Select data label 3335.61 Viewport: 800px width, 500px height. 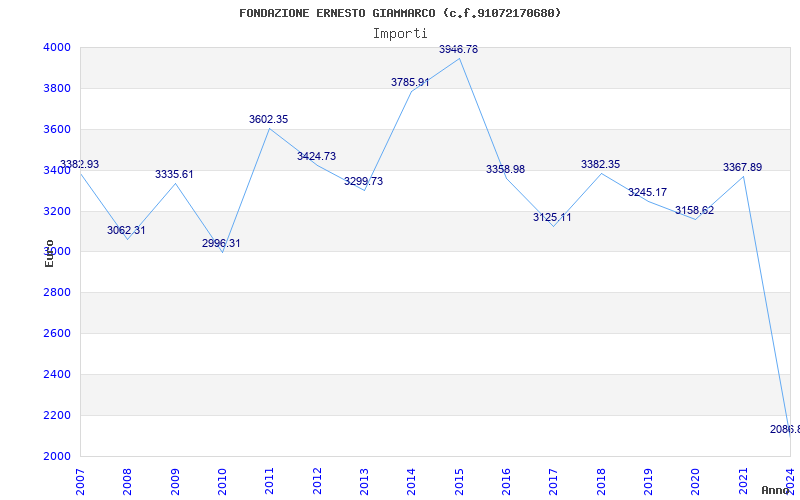coord(174,174)
